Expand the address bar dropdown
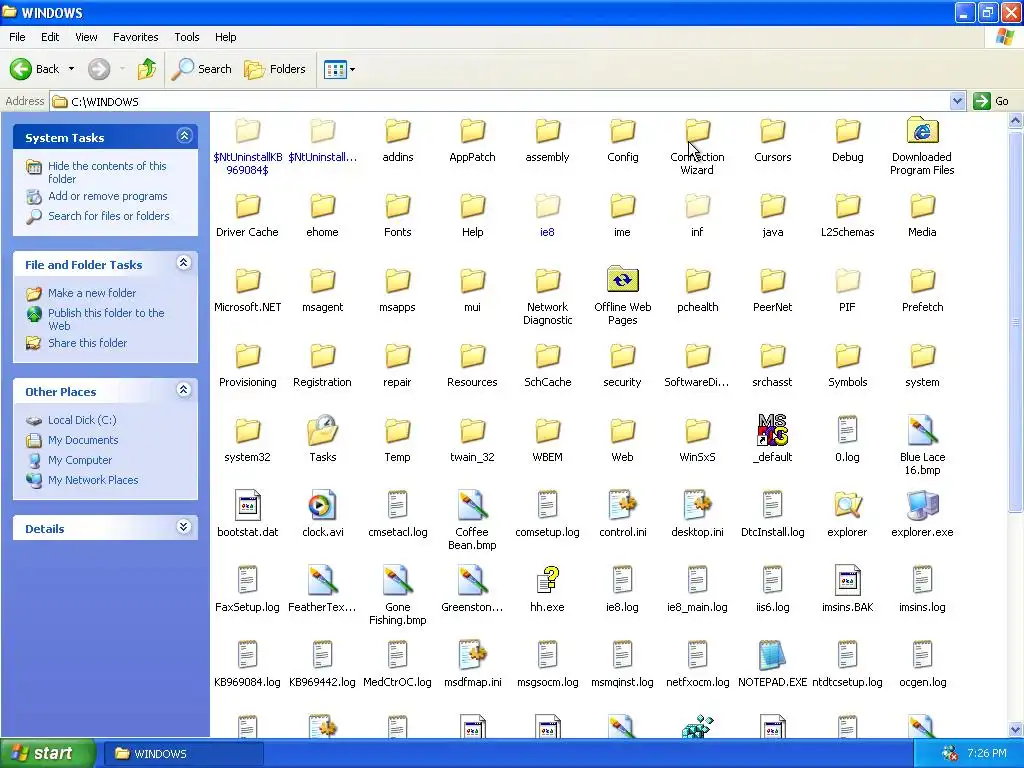 pos(957,101)
